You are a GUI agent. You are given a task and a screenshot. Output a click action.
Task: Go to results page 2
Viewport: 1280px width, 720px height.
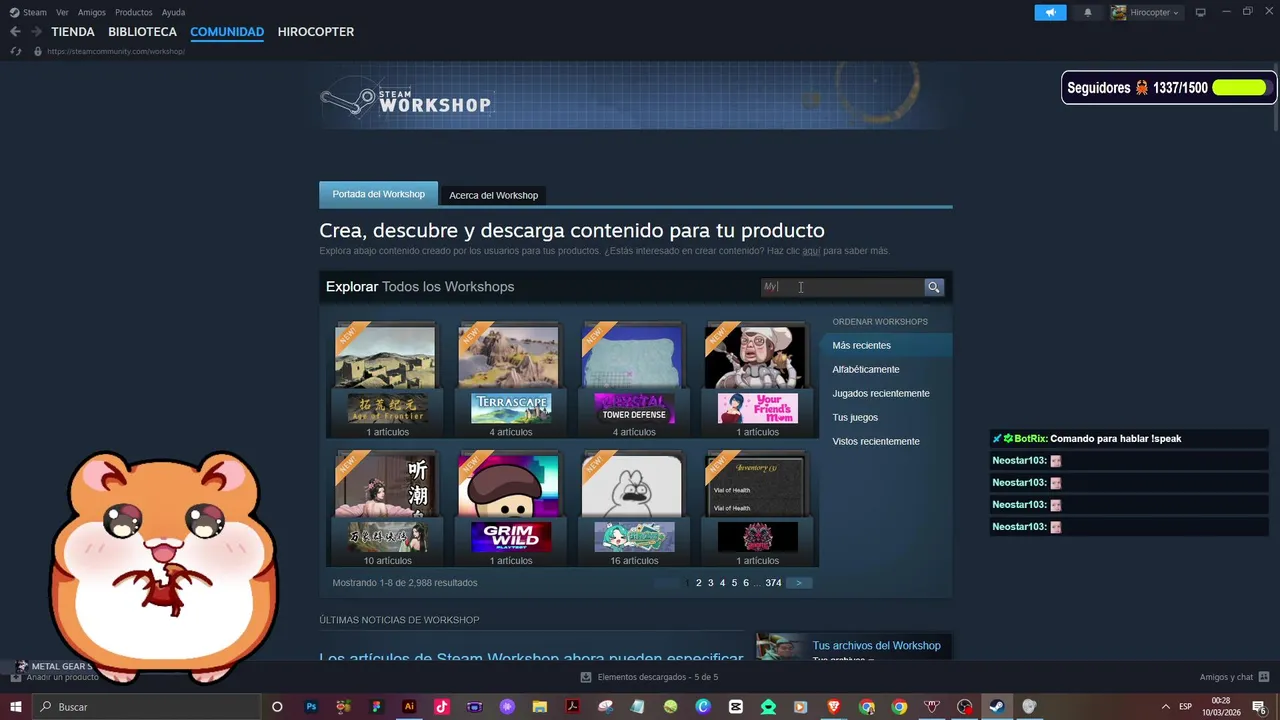click(699, 583)
